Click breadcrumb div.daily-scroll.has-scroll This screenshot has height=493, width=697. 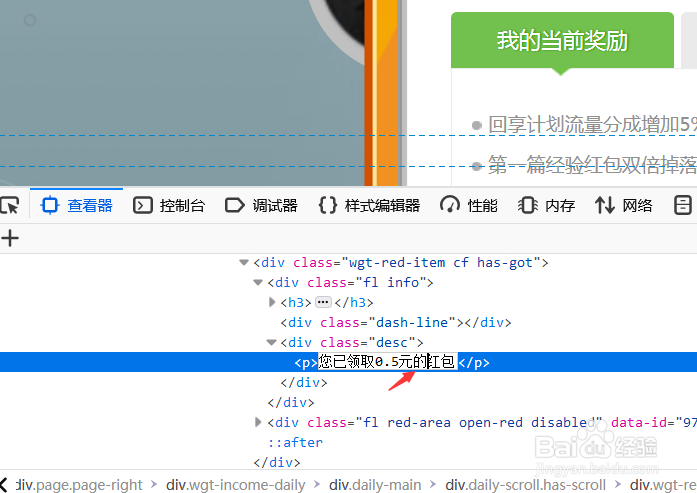pyautogui.click(x=525, y=485)
